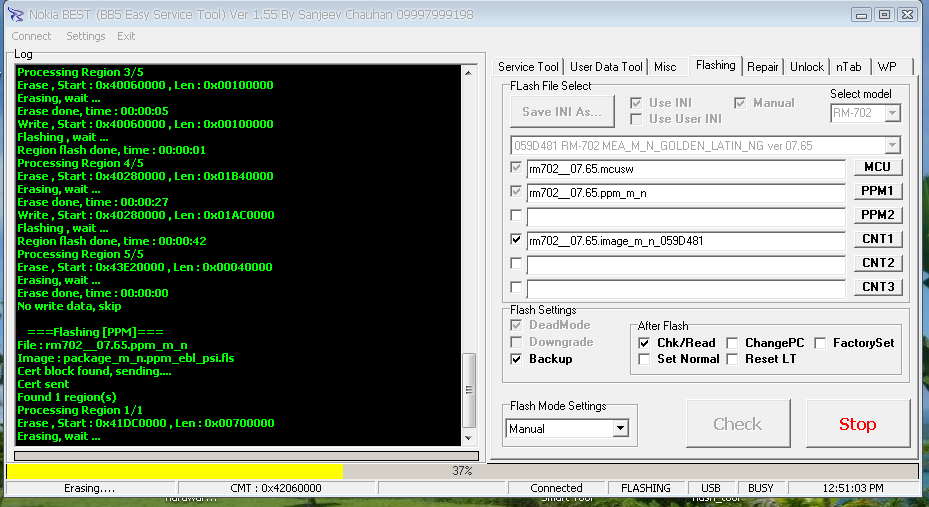Screen dimensions: 929x507
Task: Open the product code variant dropdown
Action: click(892, 146)
